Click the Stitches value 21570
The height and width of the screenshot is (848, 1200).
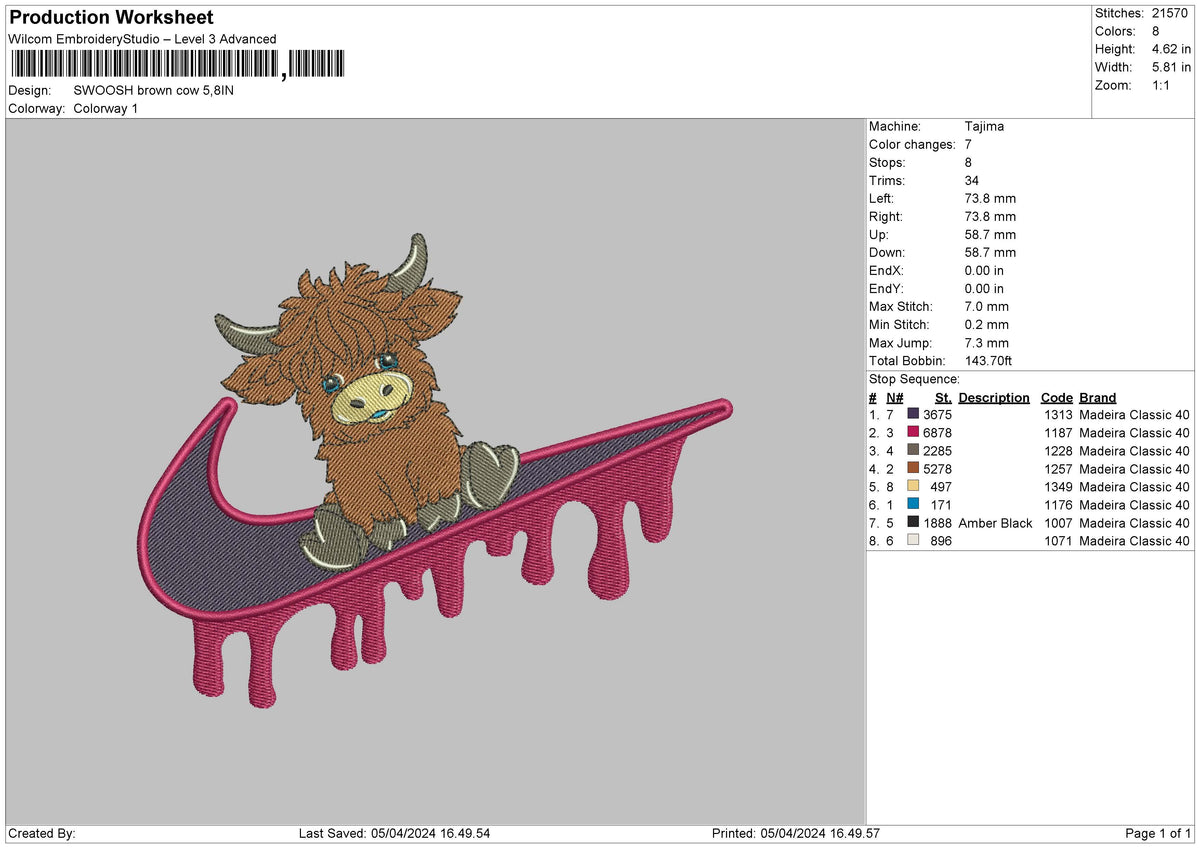1172,13
